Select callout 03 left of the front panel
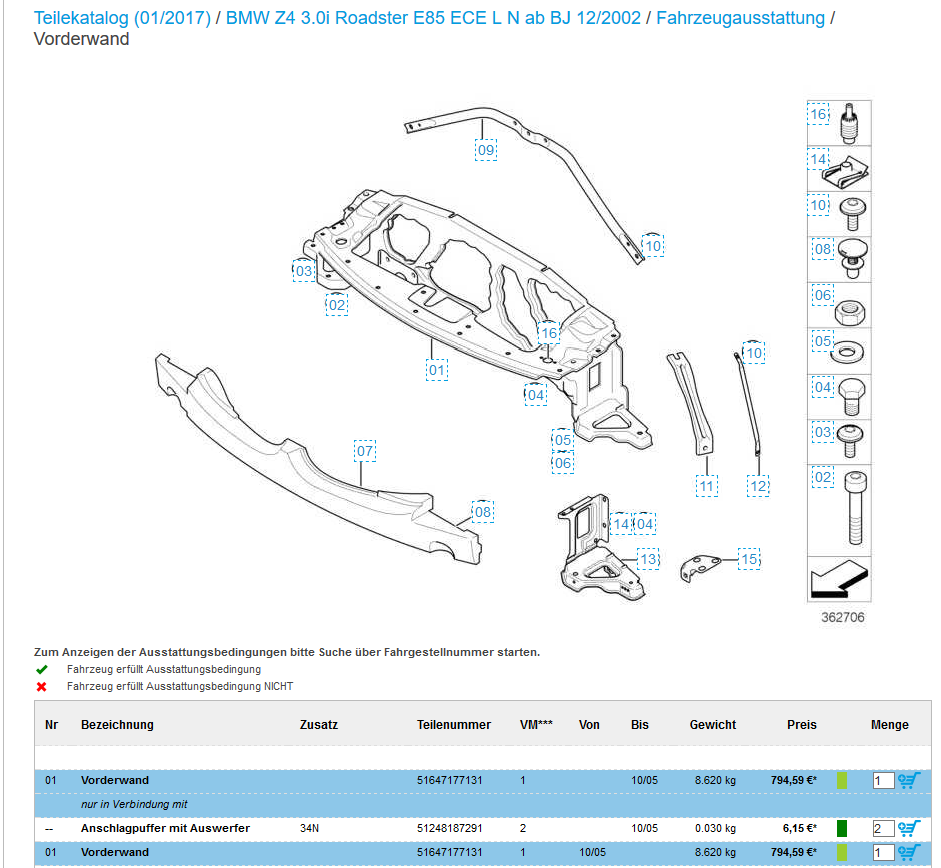The width and height of the screenshot is (941, 868). pyautogui.click(x=304, y=271)
